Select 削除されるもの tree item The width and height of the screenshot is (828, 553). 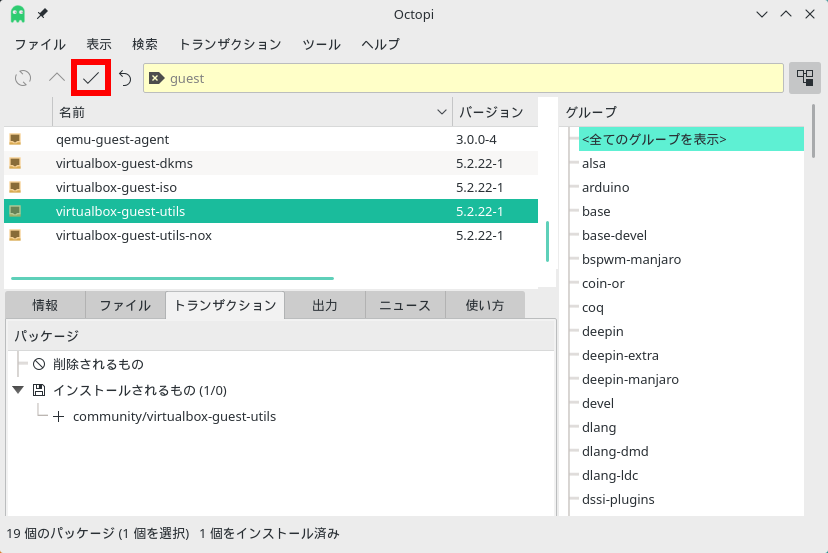click(x=98, y=364)
